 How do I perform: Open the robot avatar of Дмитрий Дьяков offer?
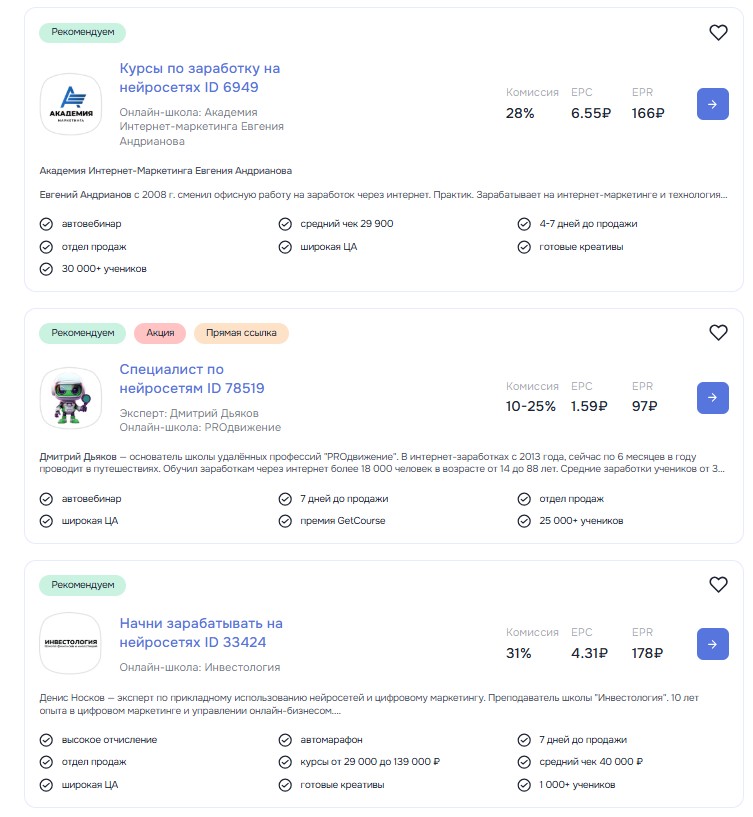70,398
